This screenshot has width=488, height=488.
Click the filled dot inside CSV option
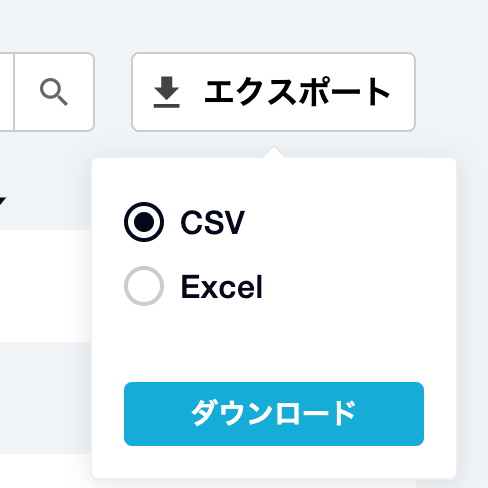pos(144,222)
